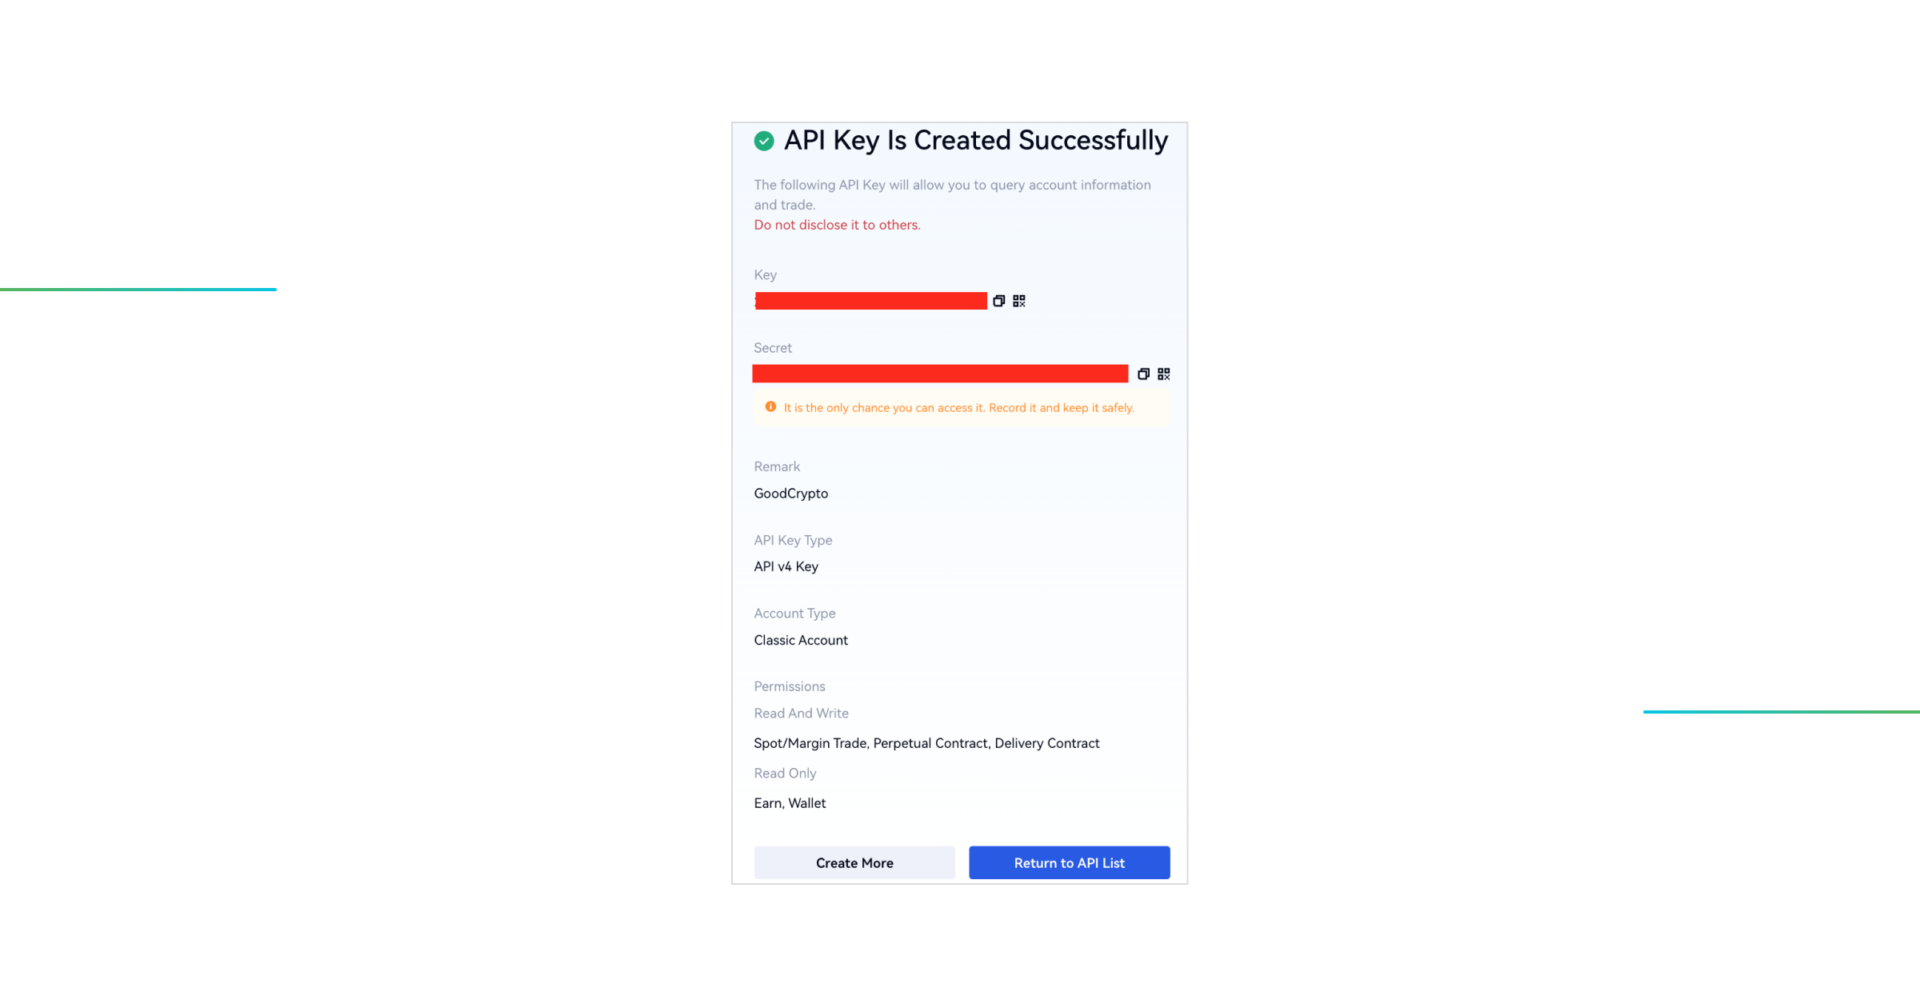Return to API List

(x=1069, y=863)
